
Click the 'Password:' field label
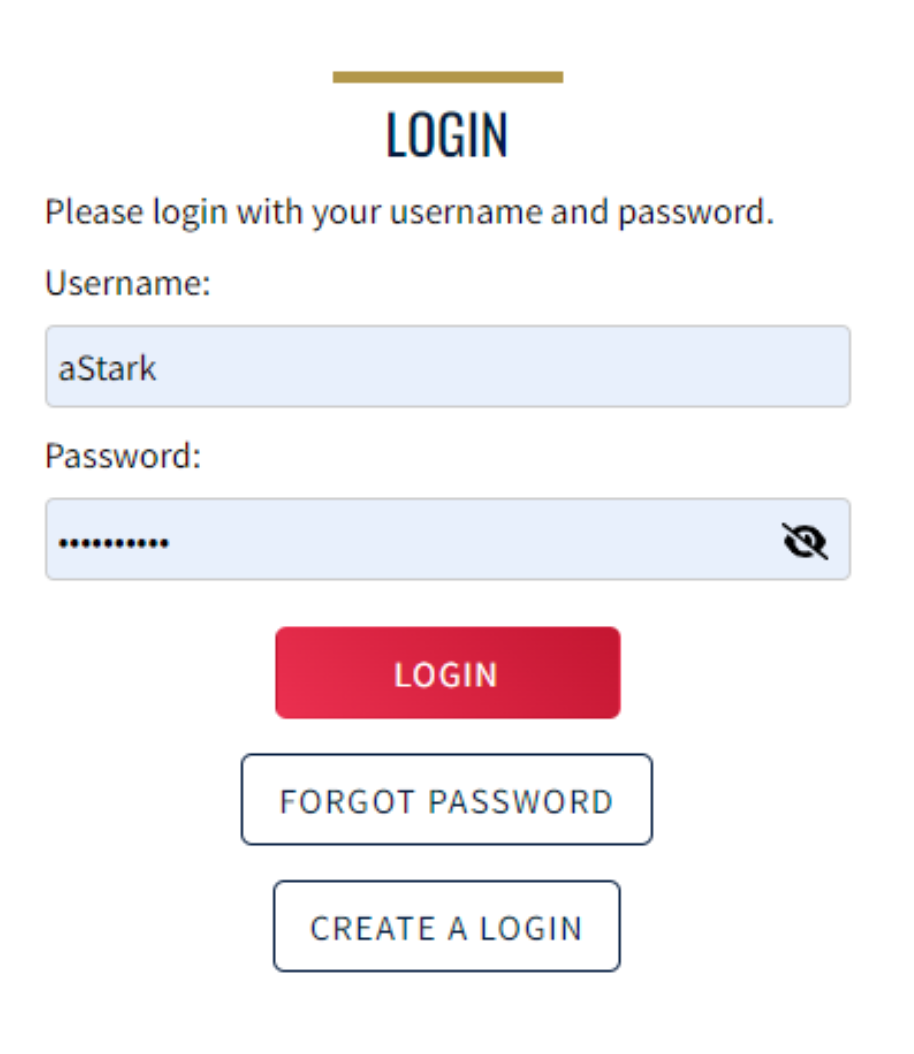[123, 457]
